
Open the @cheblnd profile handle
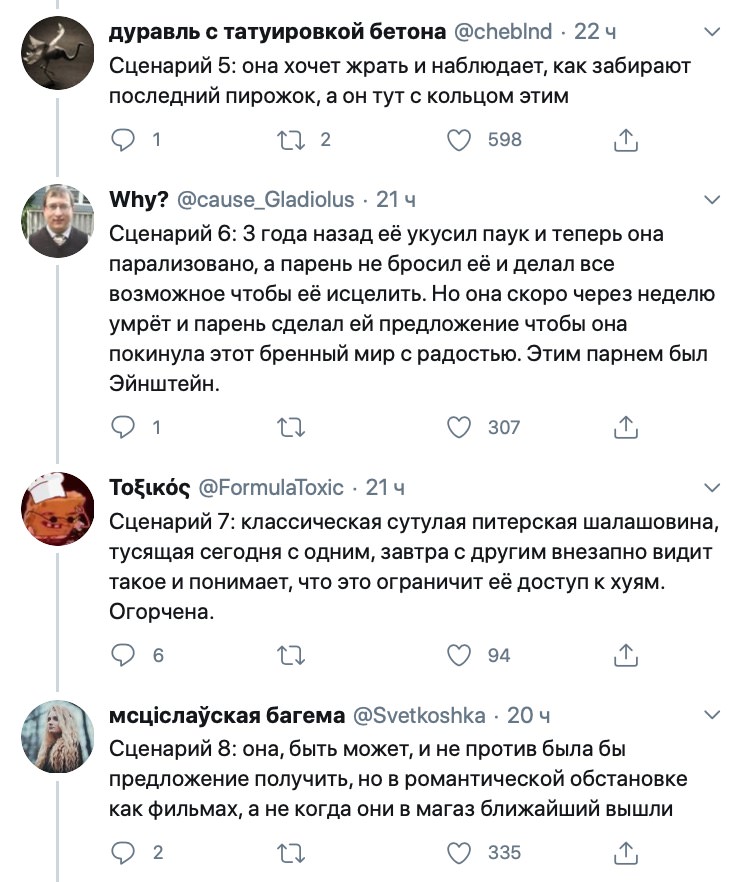click(x=503, y=32)
